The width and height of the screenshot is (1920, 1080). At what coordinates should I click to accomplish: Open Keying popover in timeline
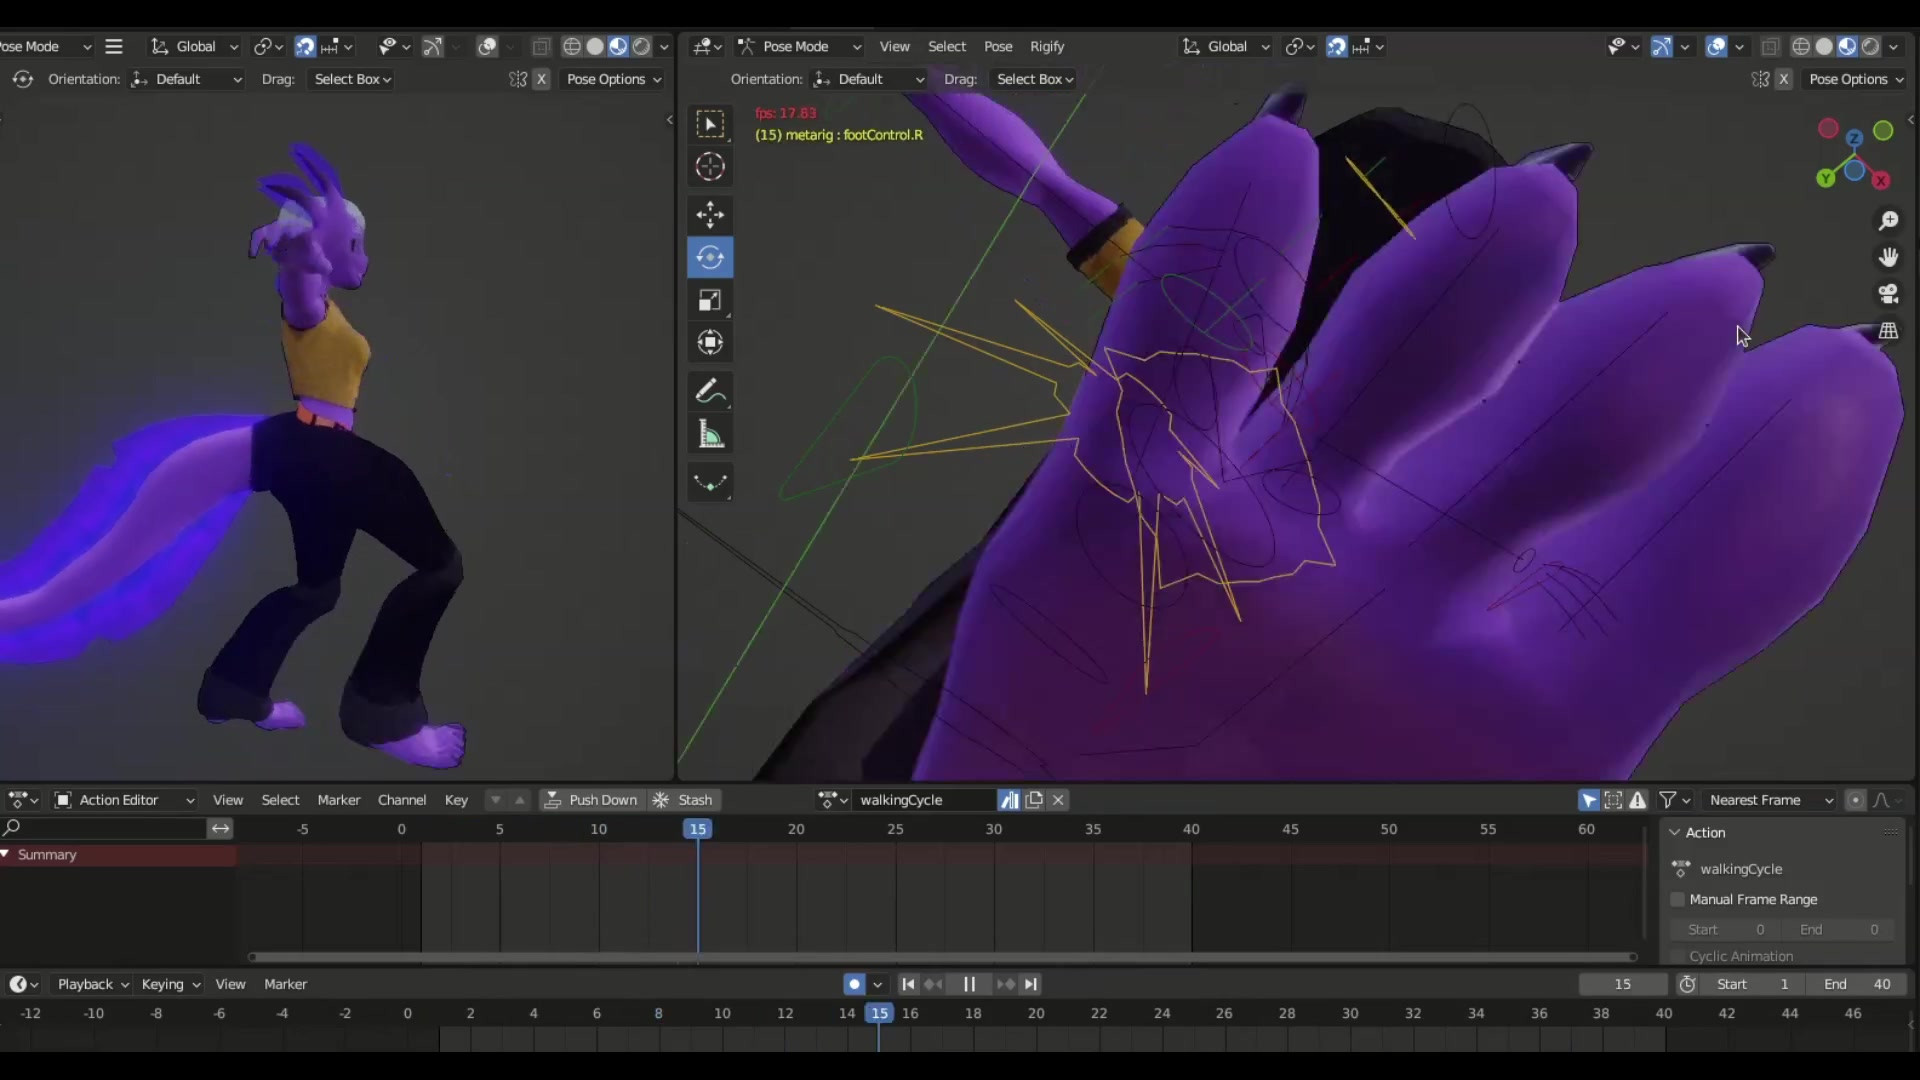(171, 984)
